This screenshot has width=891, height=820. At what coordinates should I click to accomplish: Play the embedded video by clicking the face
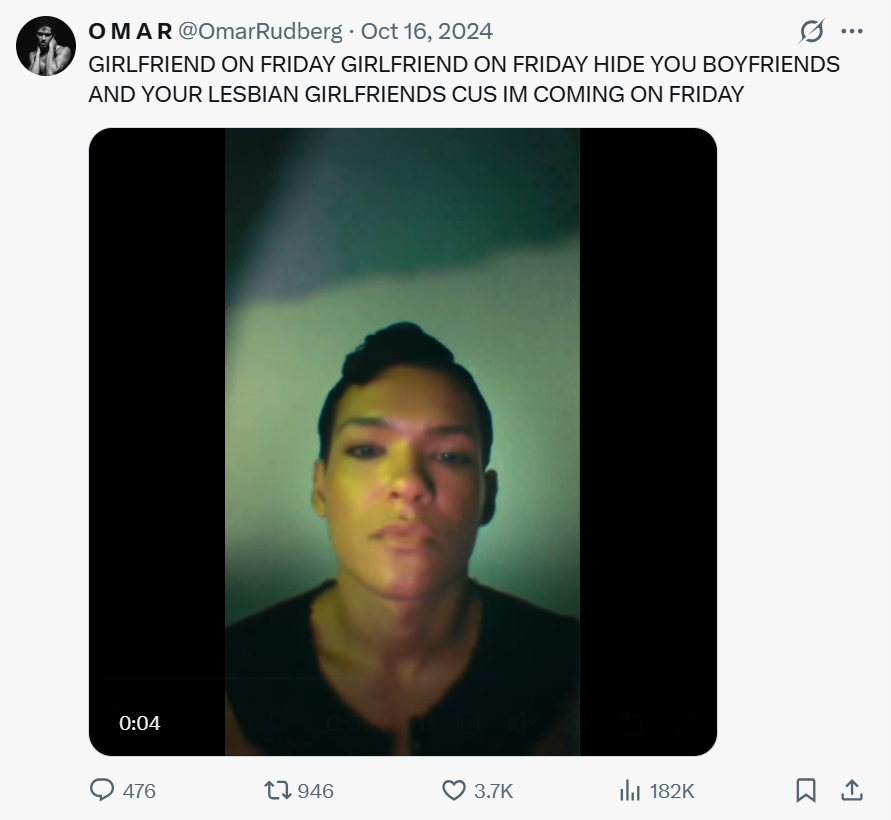(x=403, y=460)
